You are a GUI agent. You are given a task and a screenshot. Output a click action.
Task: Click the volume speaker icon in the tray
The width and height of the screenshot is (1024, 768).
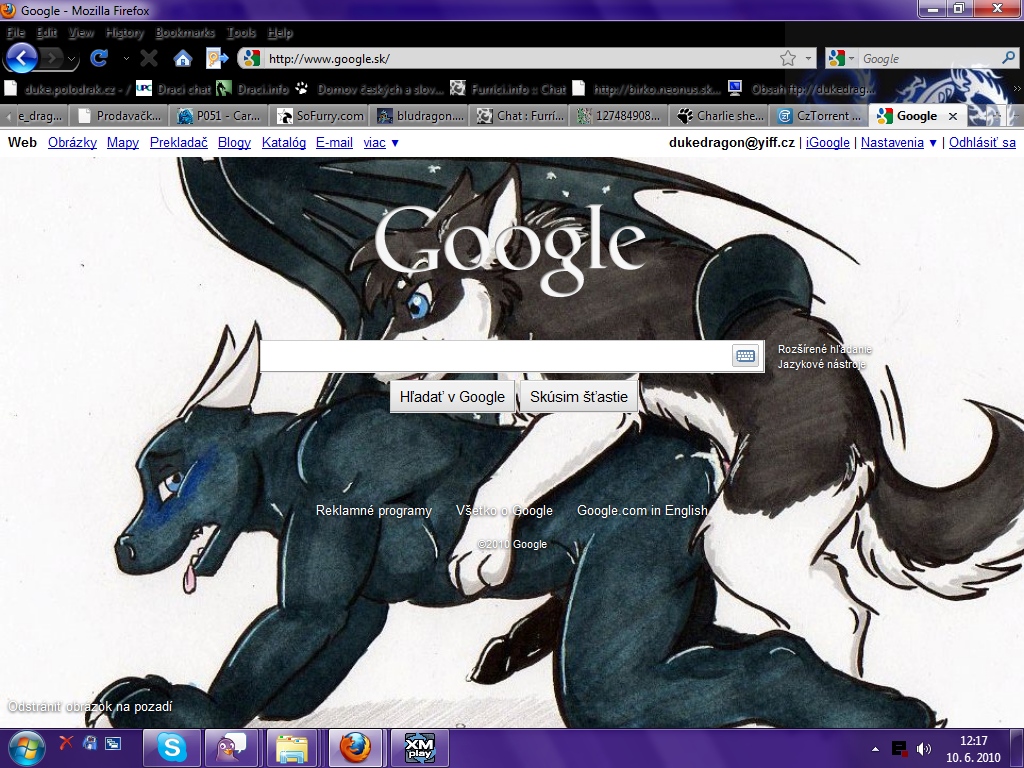click(x=923, y=748)
